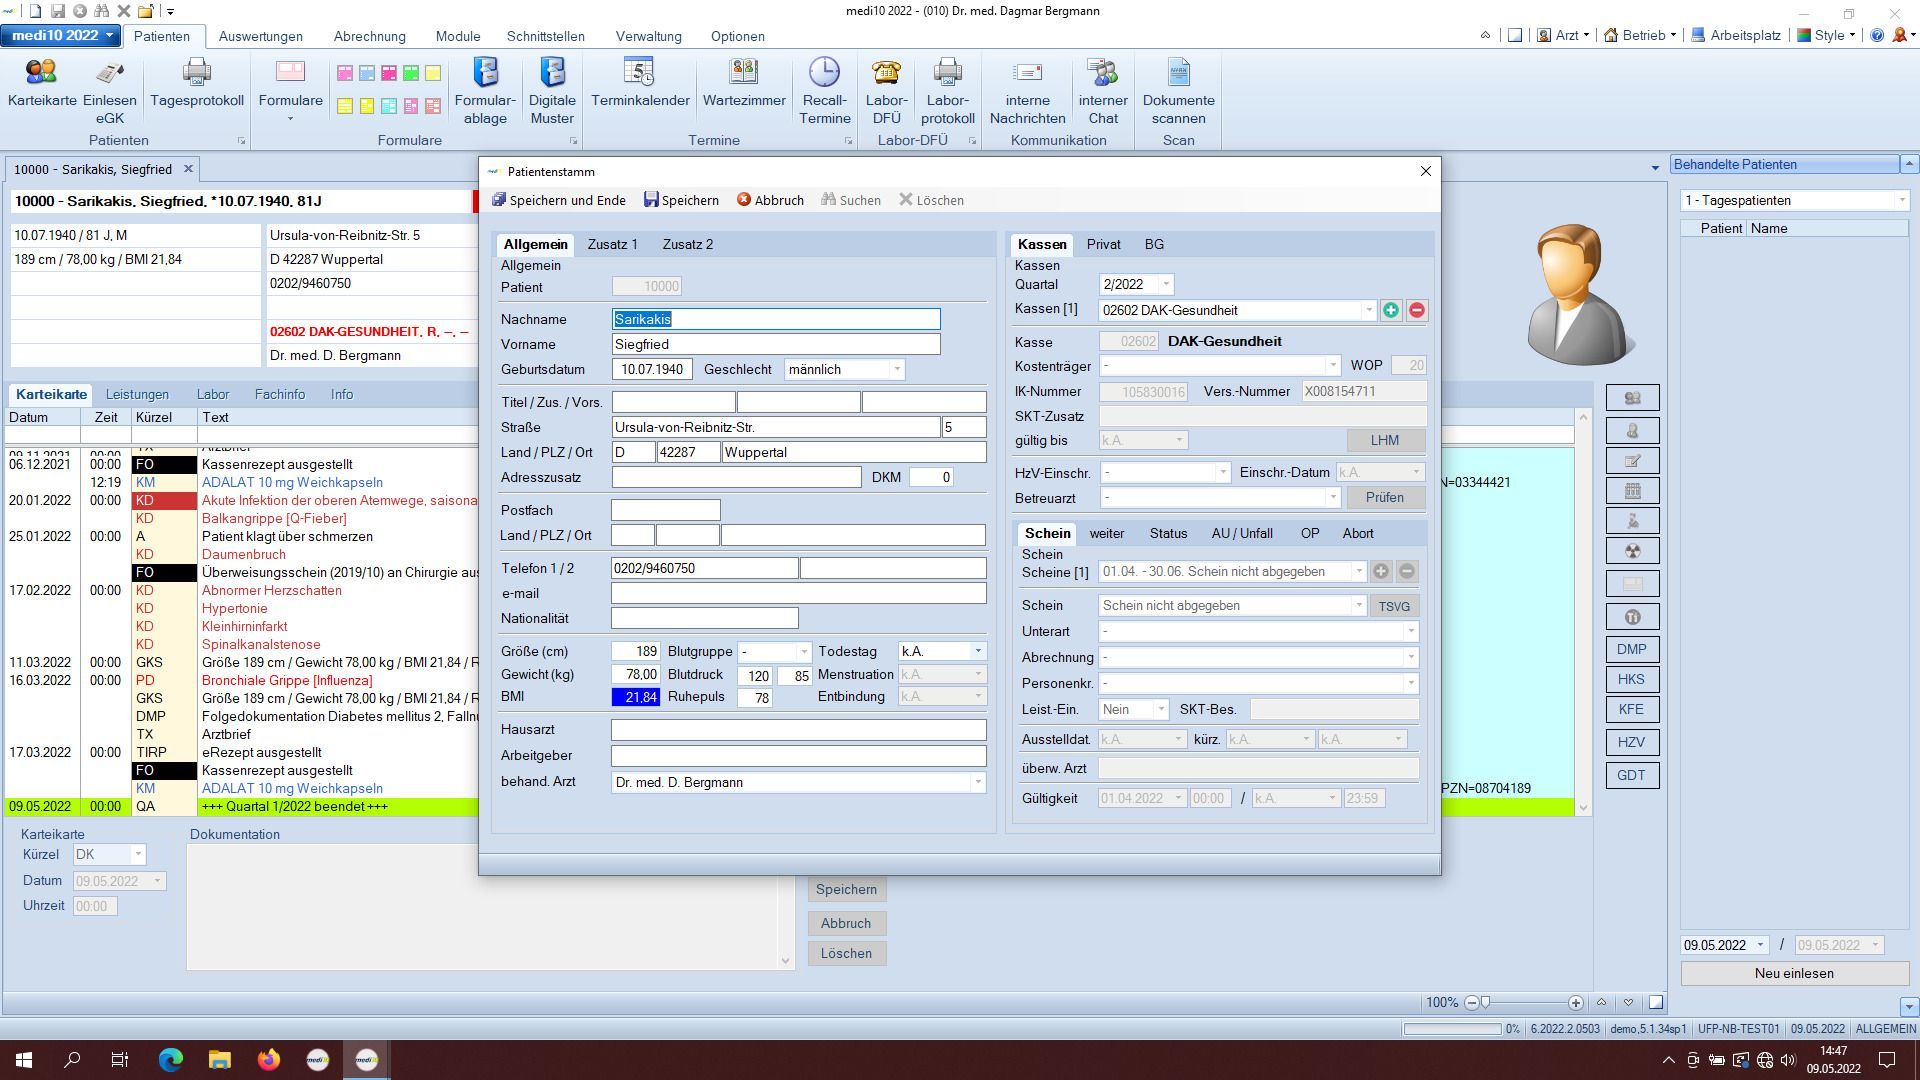Open the Leist.-Ein. Nein dropdown
1920x1080 pixels.
(1160, 710)
